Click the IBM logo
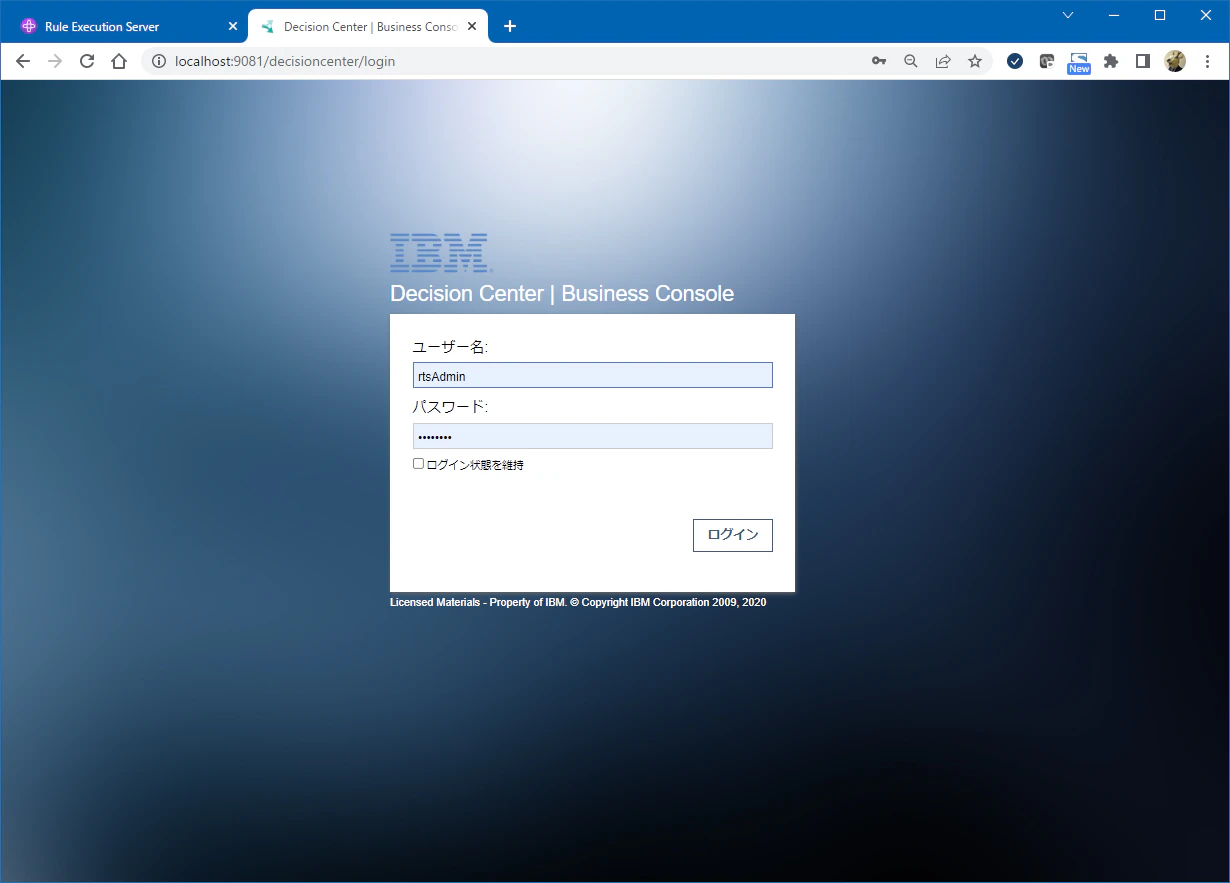Image resolution: width=1230 pixels, height=883 pixels. [x=440, y=253]
